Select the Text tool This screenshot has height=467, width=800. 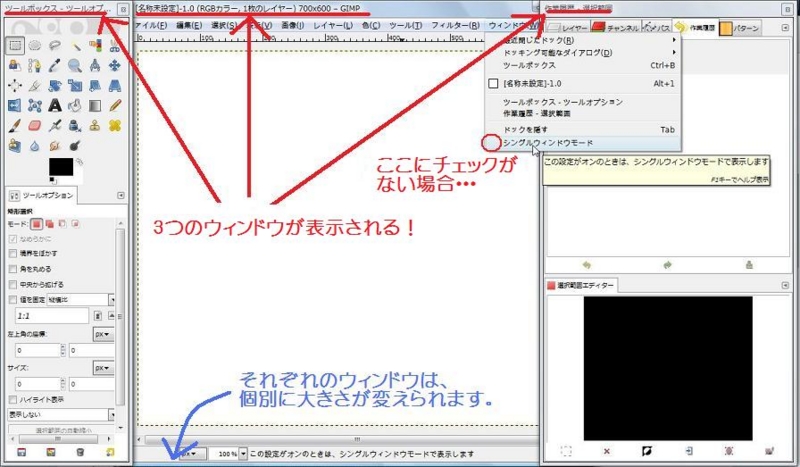[55, 106]
